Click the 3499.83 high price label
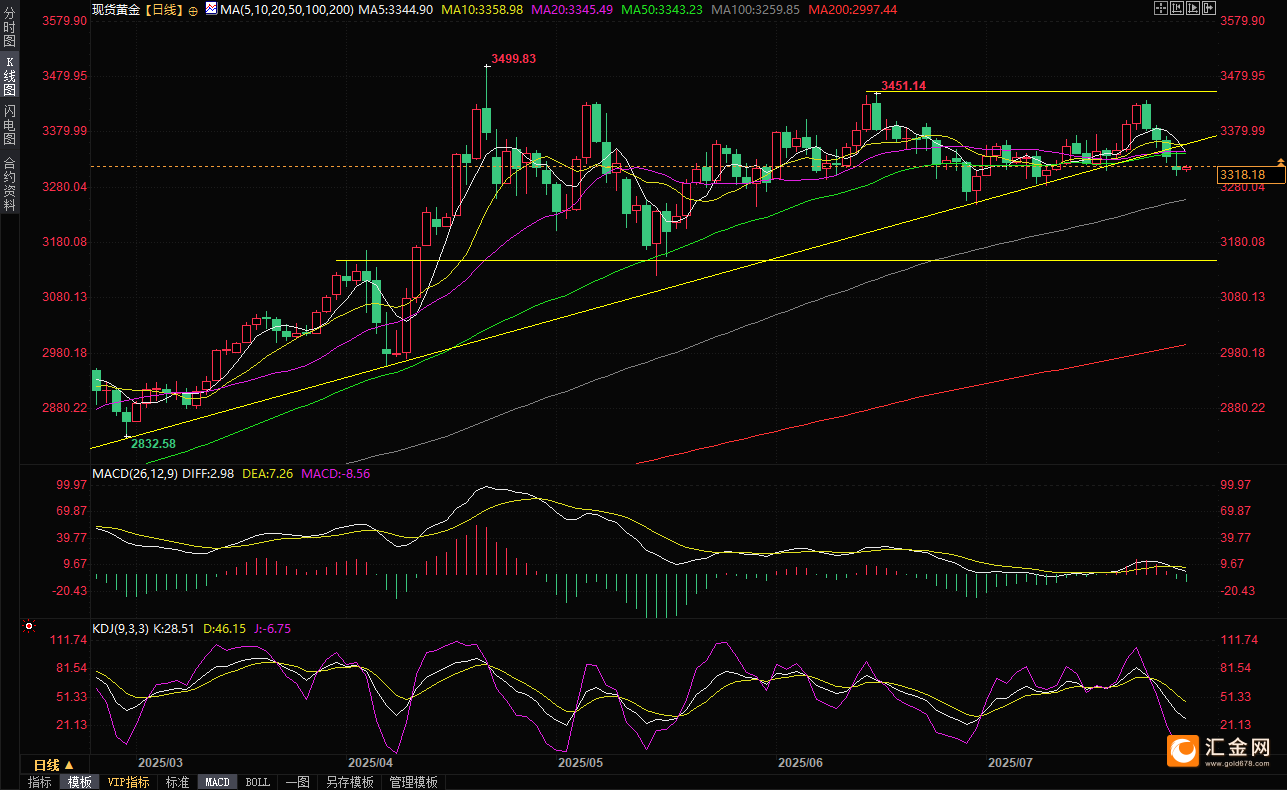 [x=514, y=59]
